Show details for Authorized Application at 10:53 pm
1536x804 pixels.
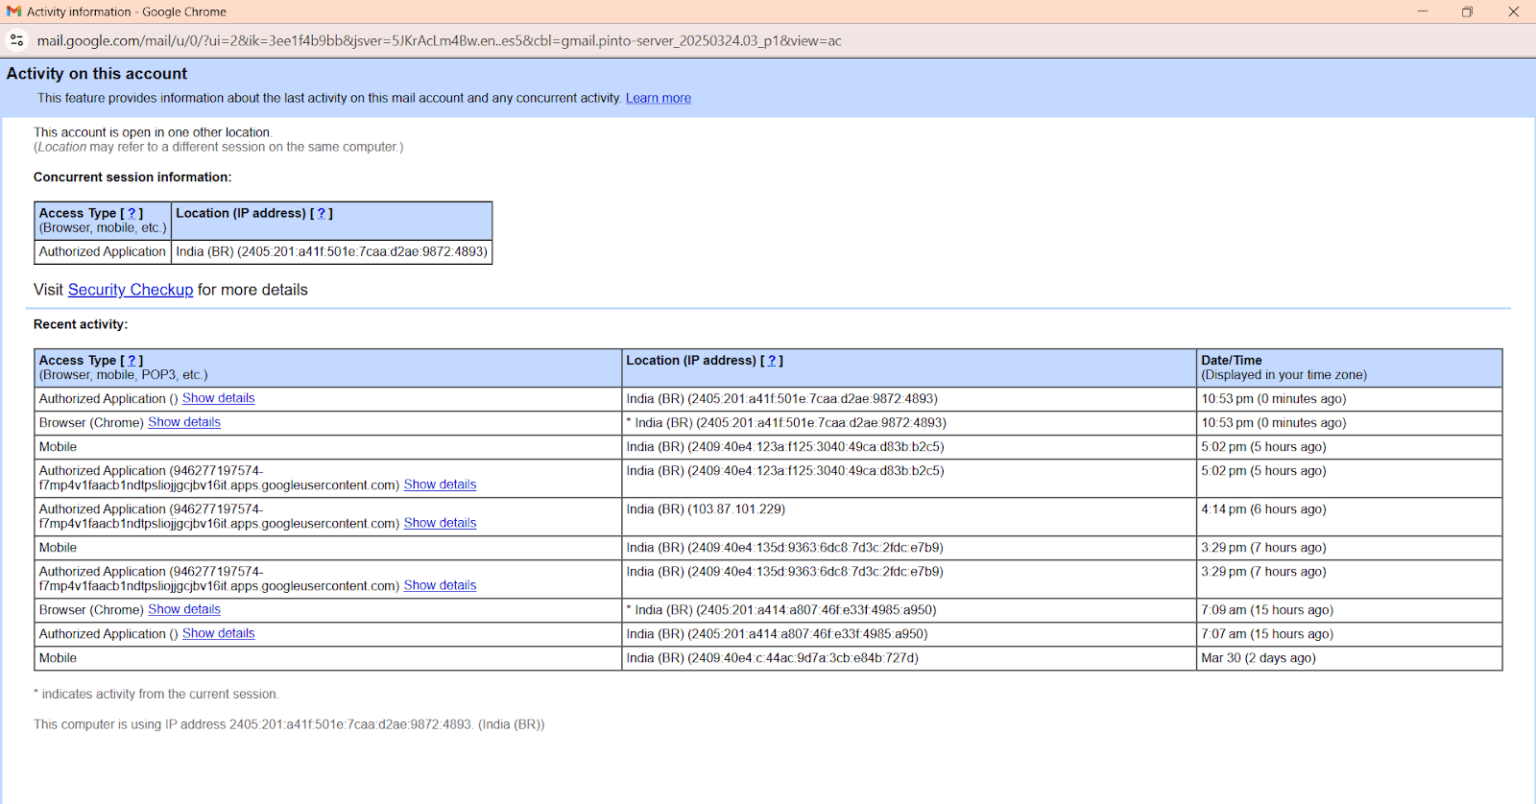[218, 398]
